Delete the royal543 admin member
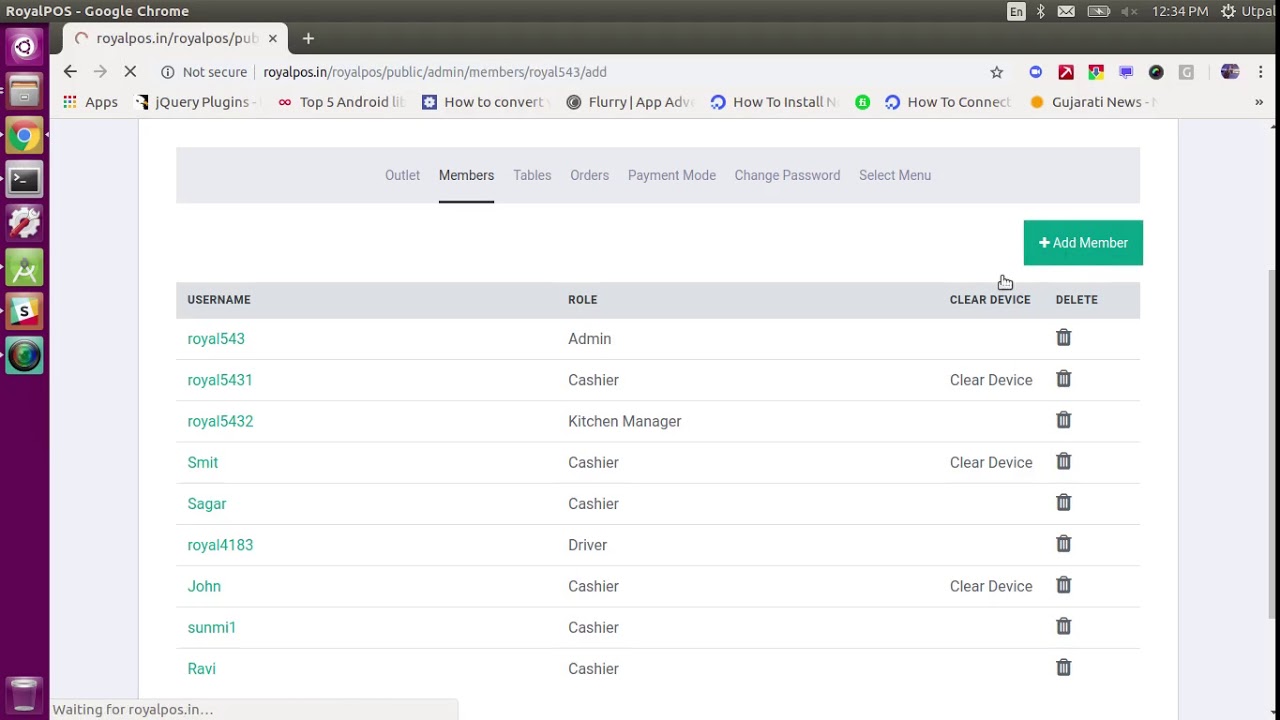This screenshot has width=1280, height=720. [1063, 338]
